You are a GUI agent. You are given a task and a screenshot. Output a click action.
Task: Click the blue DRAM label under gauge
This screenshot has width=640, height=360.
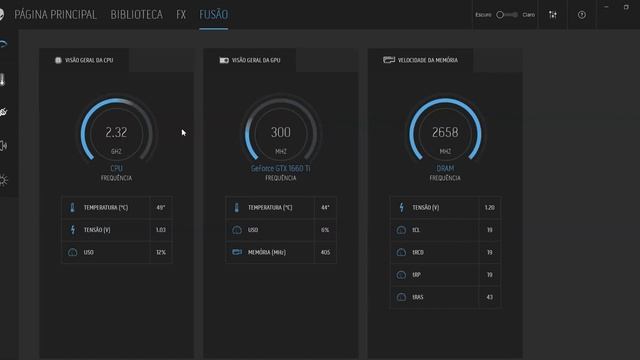[x=445, y=168]
